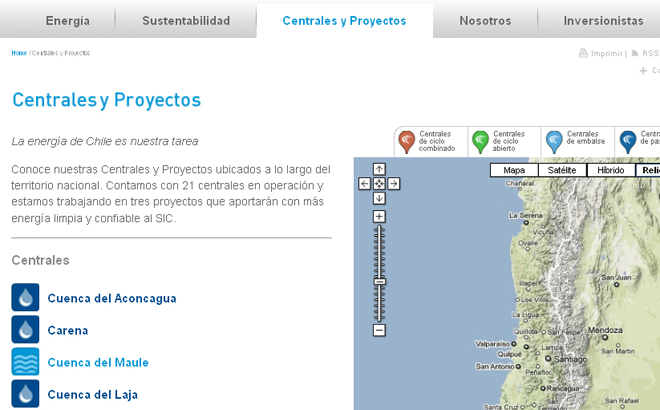Click the red combined-cycle plant marker icon
This screenshot has width=660, height=410.
click(407, 142)
